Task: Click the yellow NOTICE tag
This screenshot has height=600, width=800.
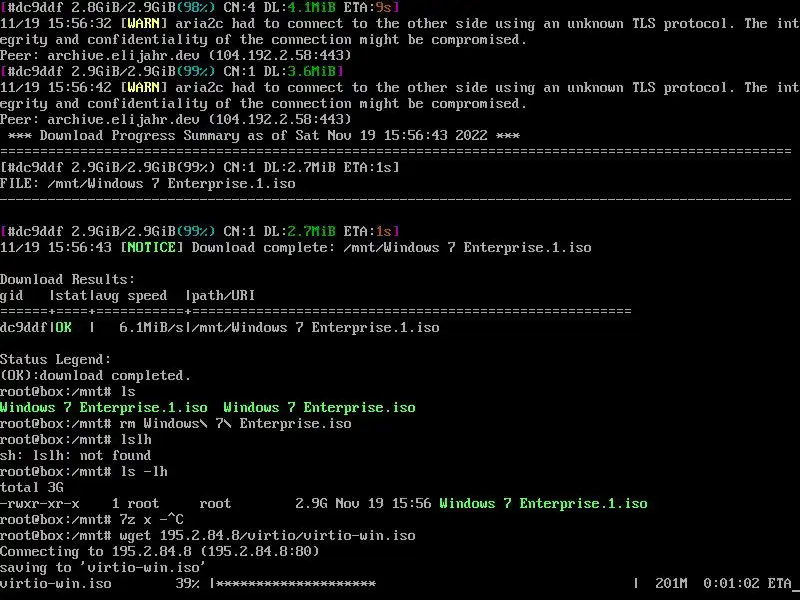Action: pyautogui.click(x=152, y=247)
